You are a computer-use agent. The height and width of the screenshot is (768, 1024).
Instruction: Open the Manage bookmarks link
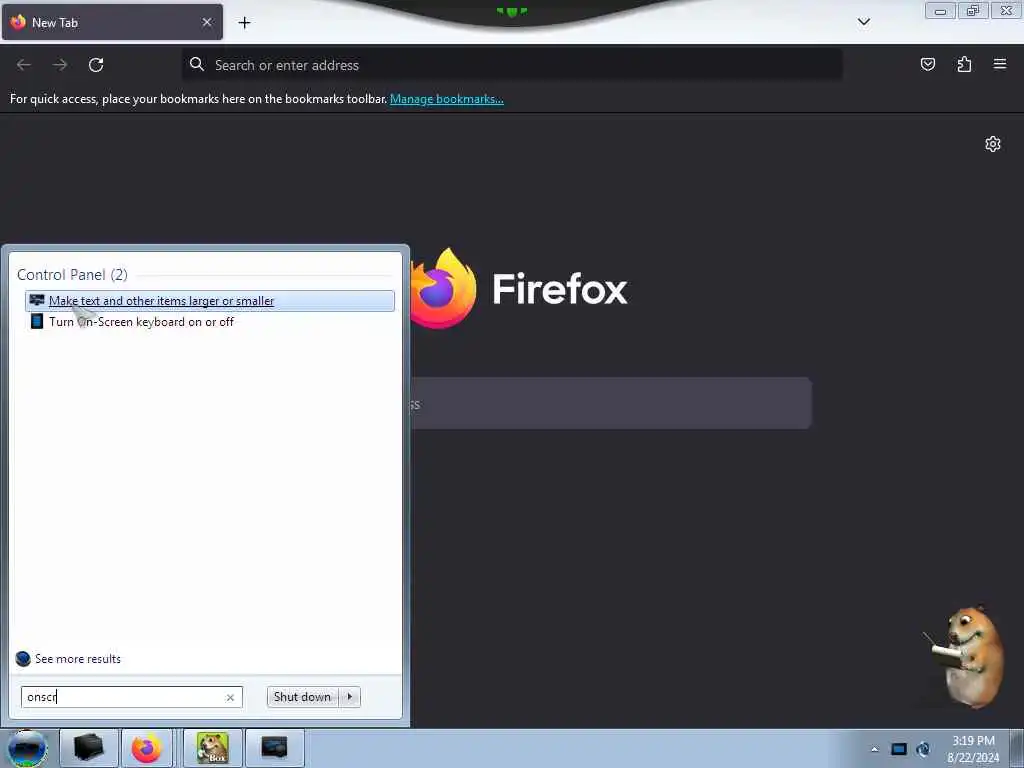(447, 99)
